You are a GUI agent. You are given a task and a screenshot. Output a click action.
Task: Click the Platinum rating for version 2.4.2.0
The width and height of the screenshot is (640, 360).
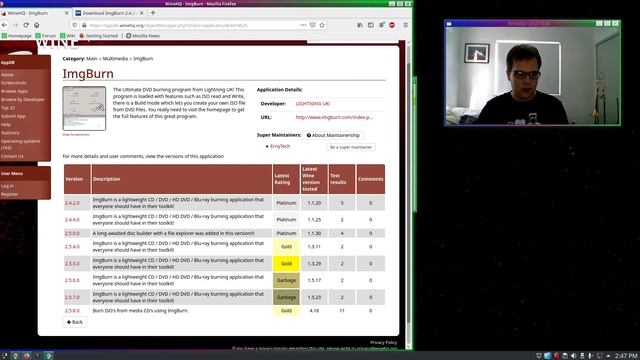pos(286,203)
